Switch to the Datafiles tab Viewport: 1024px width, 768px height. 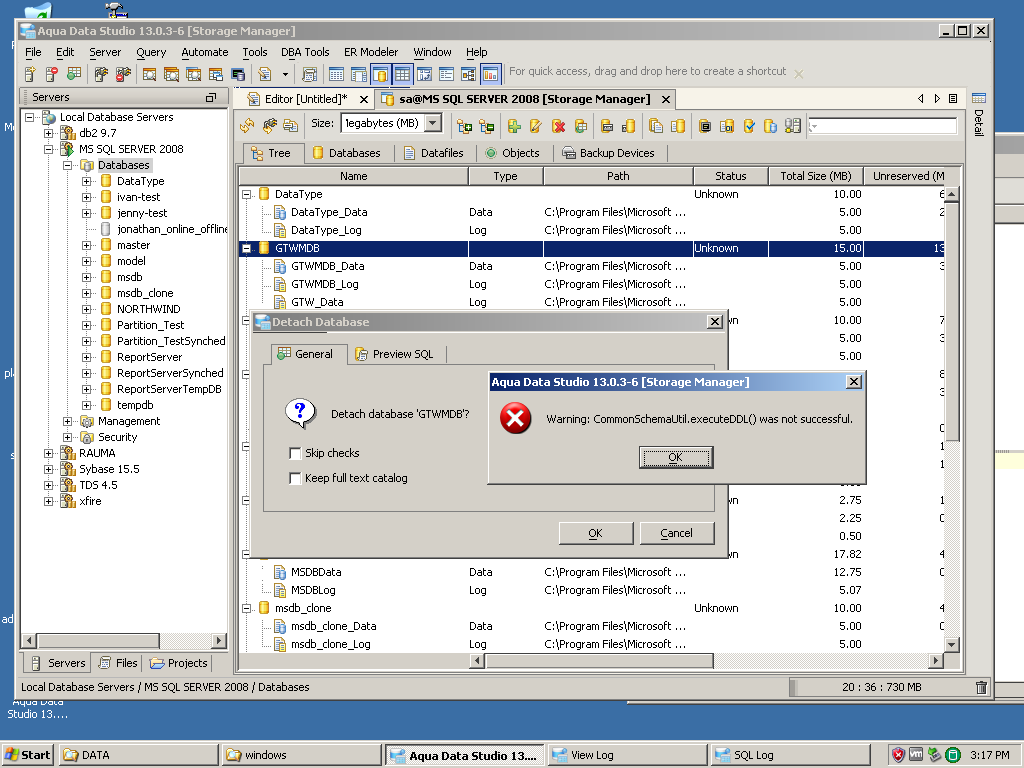point(434,153)
